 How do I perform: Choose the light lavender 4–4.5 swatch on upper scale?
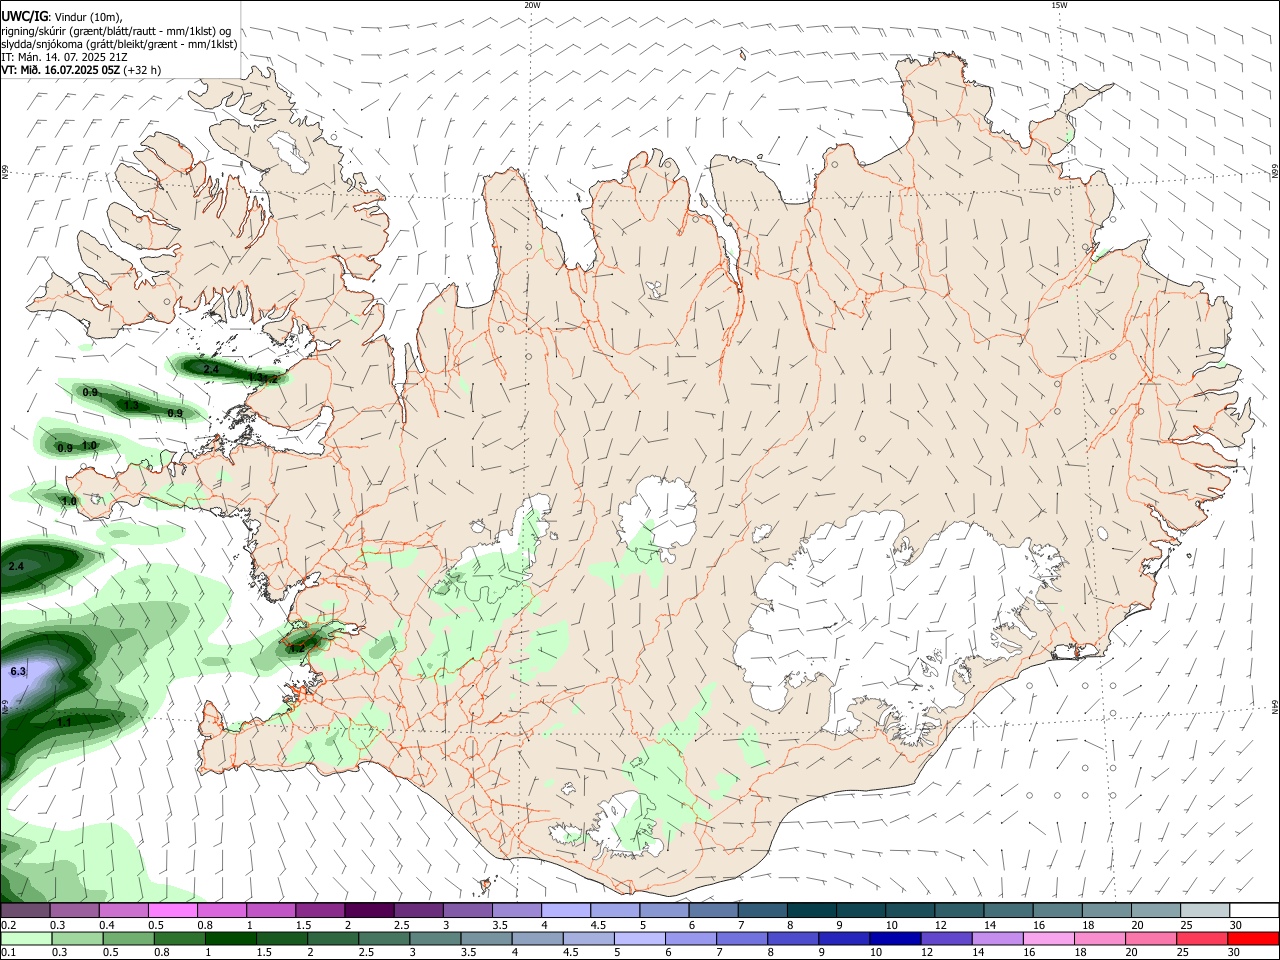pos(566,910)
